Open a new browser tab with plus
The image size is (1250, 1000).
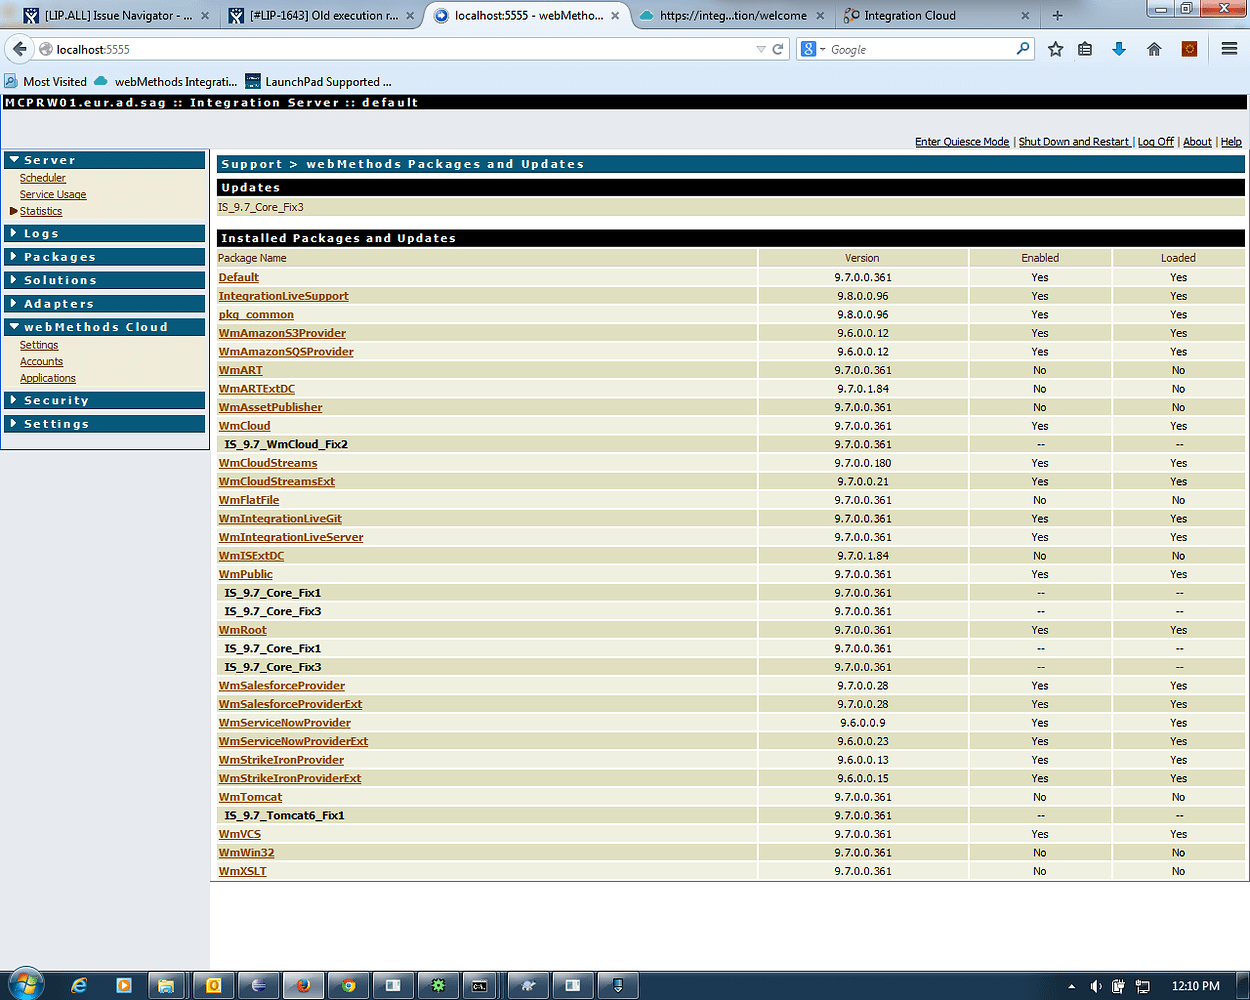point(1057,15)
